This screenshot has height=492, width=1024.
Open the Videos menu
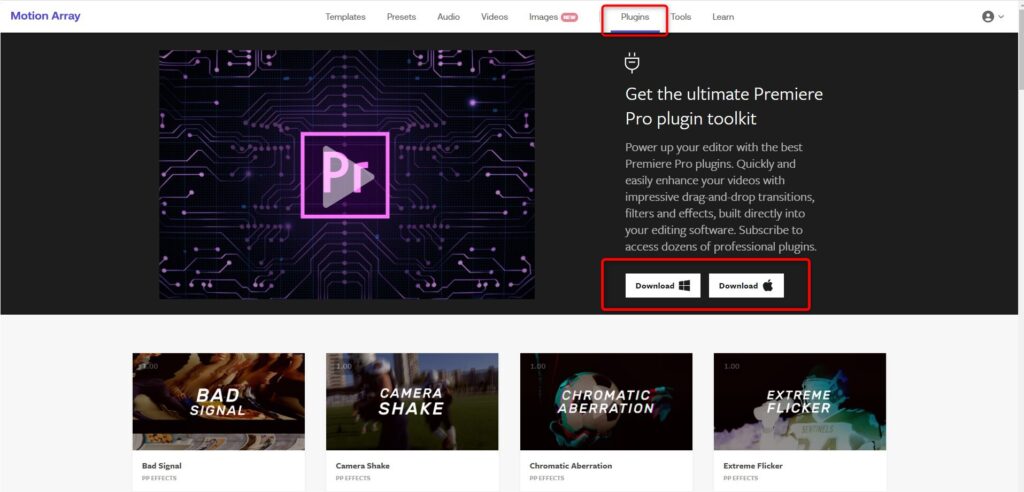tap(494, 17)
